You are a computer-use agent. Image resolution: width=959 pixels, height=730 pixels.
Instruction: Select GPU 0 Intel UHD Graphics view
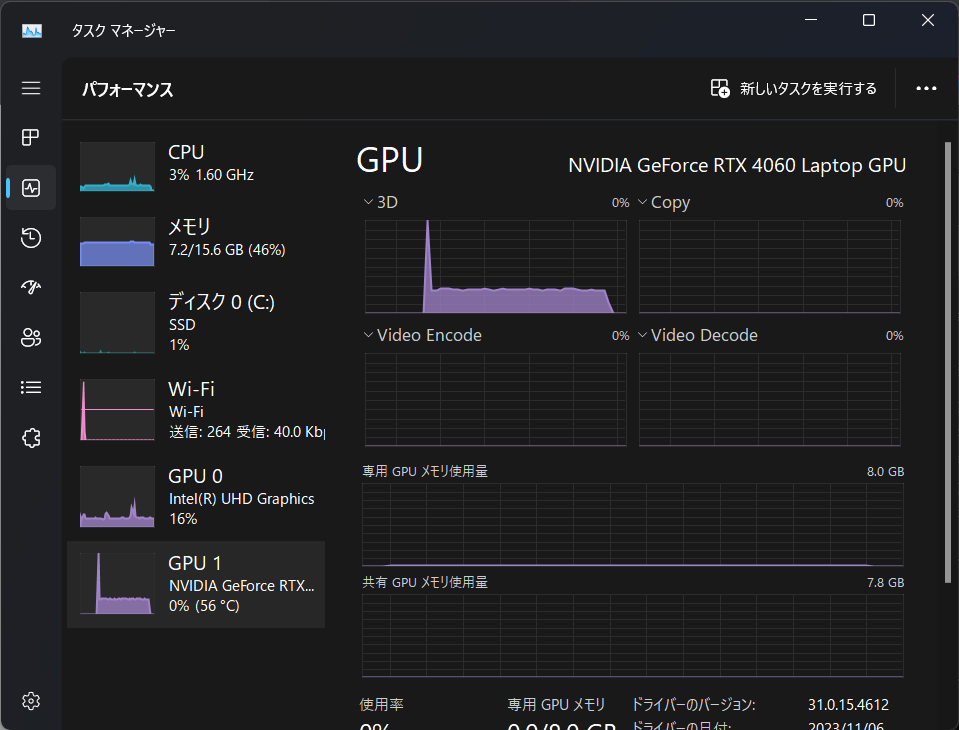point(195,496)
